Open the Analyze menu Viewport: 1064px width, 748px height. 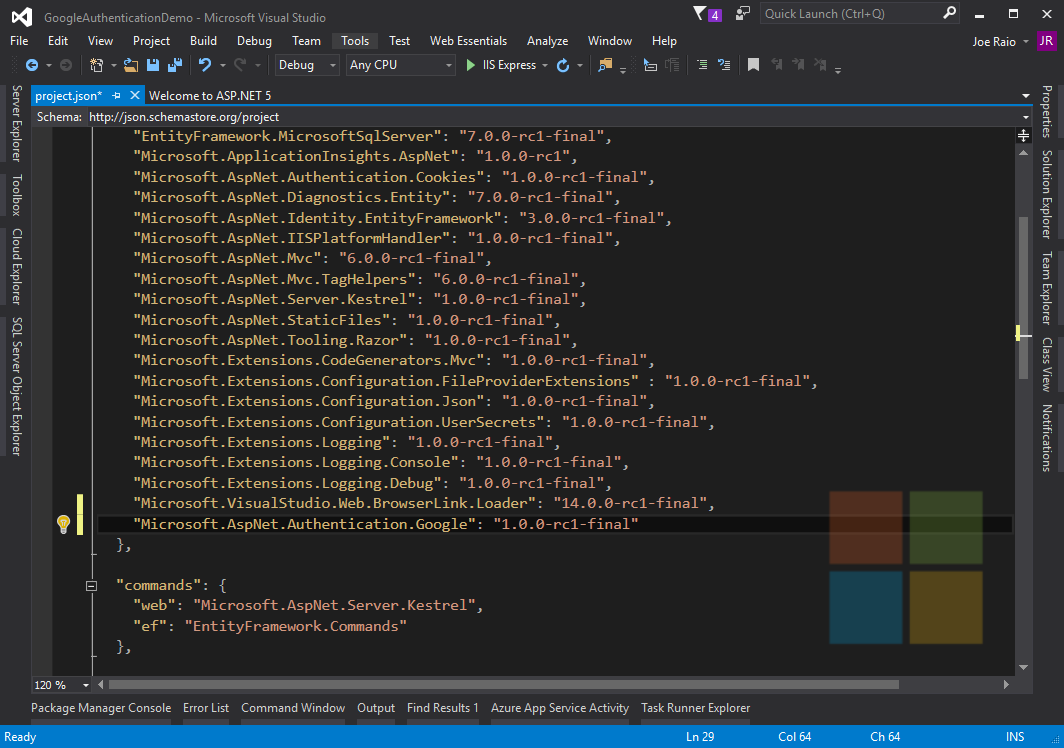(547, 41)
